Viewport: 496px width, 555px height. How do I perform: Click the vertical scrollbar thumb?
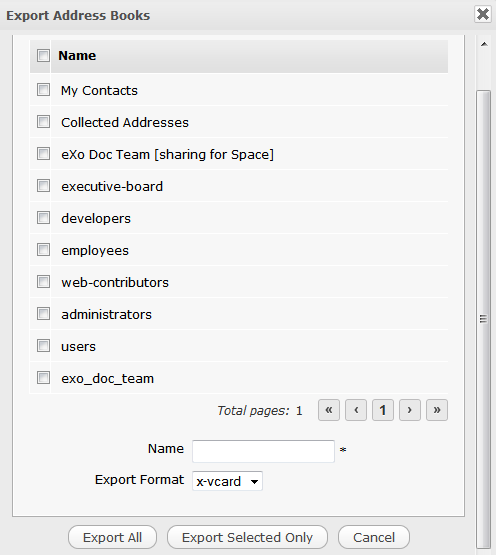click(484, 319)
